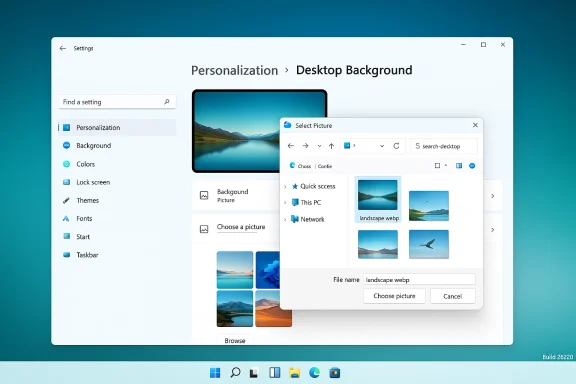Click the Edge icon in dialog toolbar

click(292, 165)
